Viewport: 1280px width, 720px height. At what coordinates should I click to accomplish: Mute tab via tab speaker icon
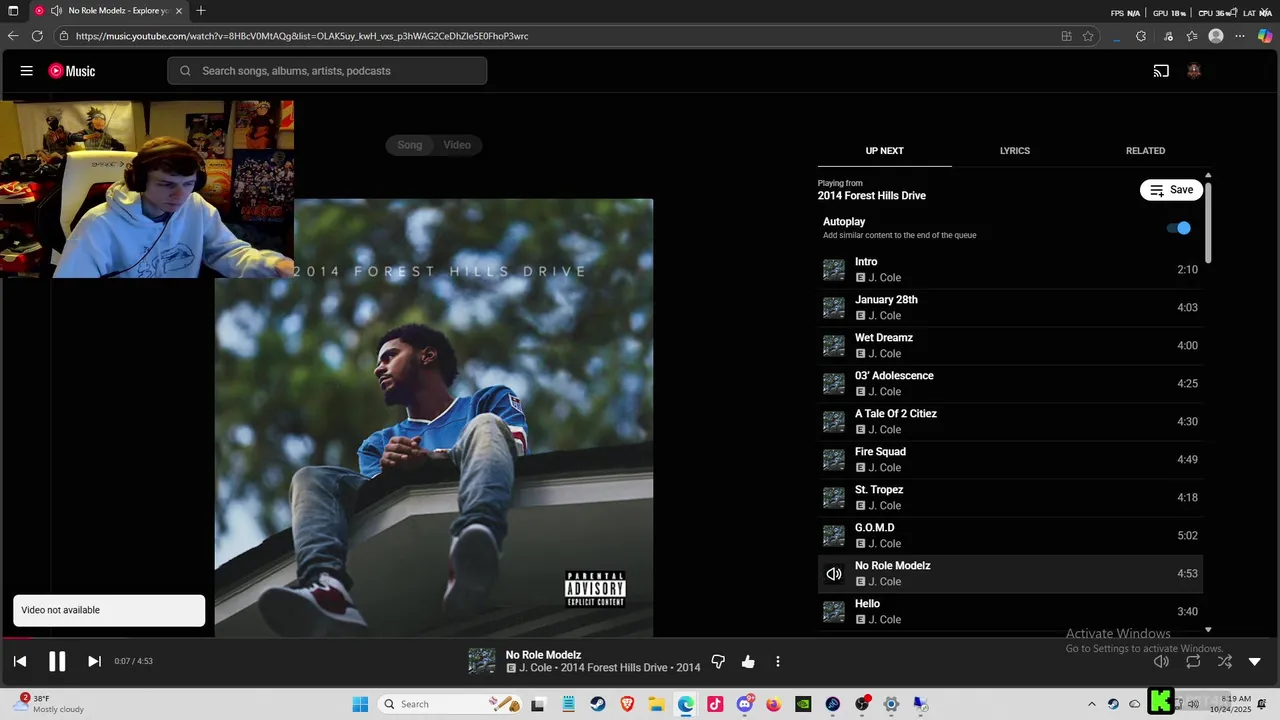pos(56,11)
